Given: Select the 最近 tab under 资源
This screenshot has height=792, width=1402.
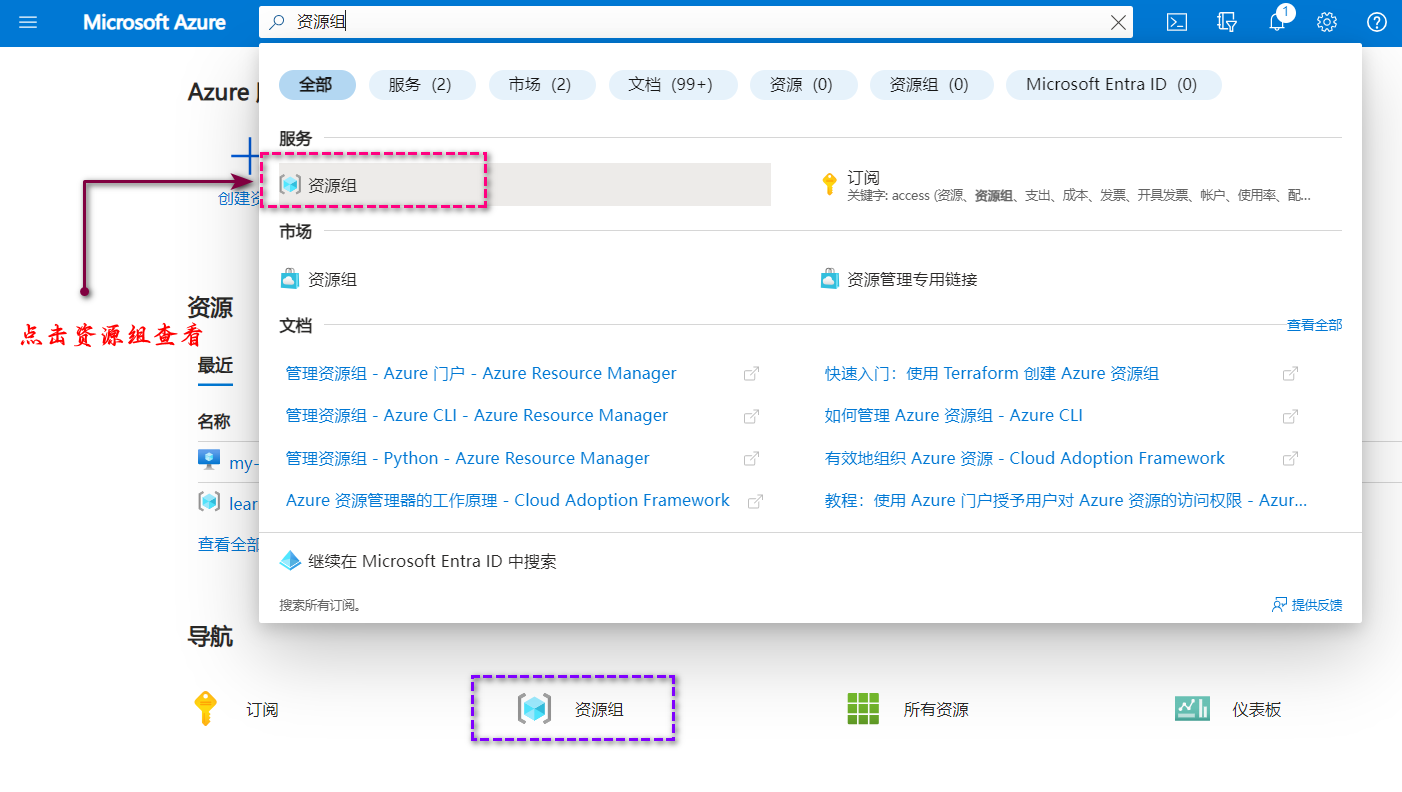Looking at the screenshot, I should (x=215, y=366).
